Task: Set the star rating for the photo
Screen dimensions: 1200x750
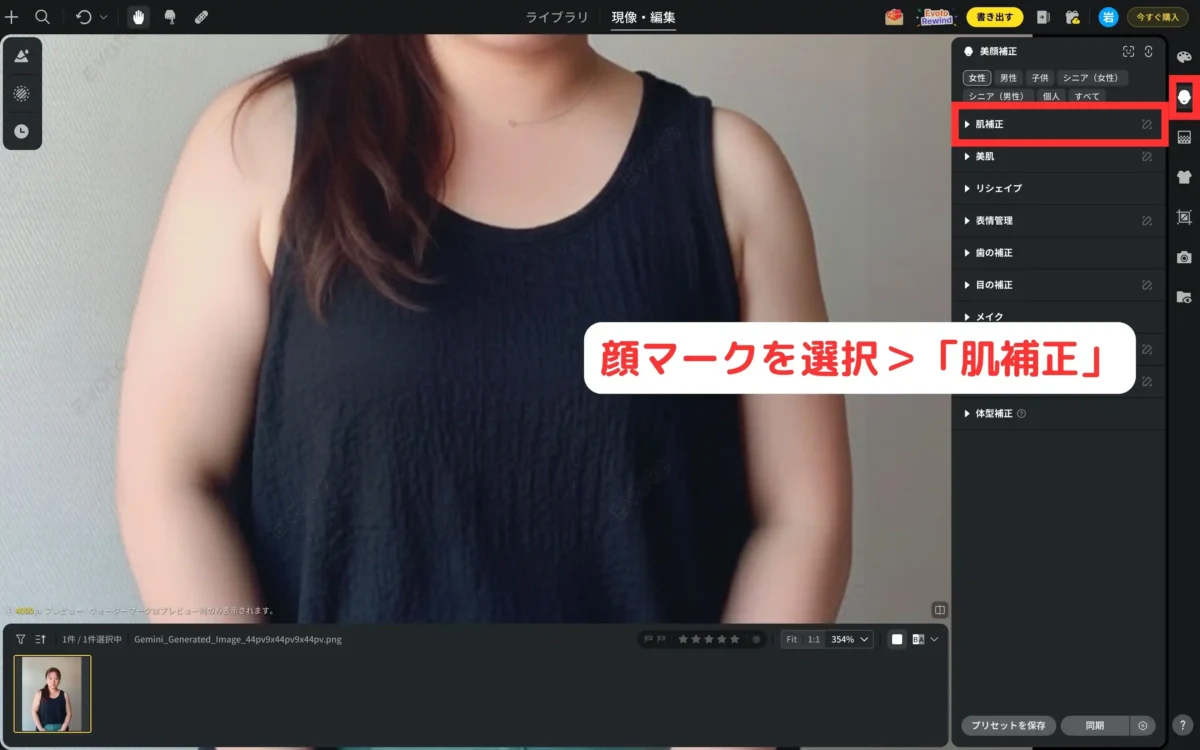Action: coord(709,639)
